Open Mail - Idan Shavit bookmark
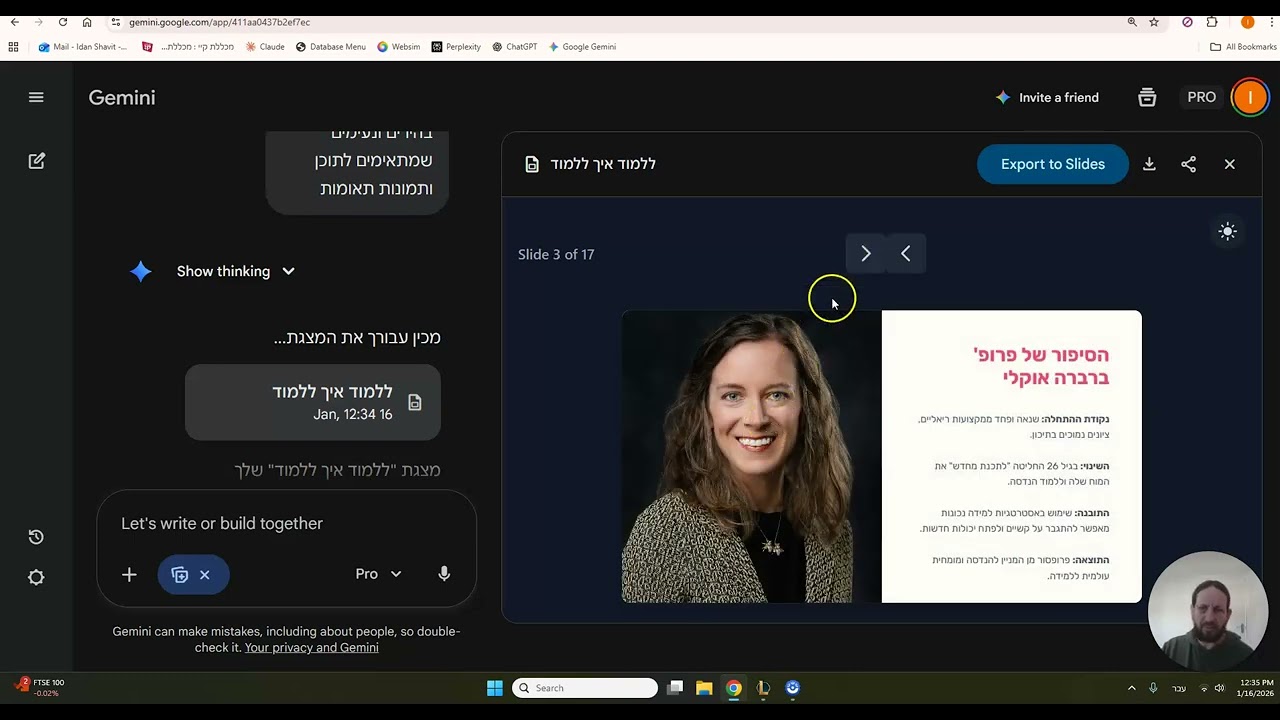 click(x=82, y=46)
